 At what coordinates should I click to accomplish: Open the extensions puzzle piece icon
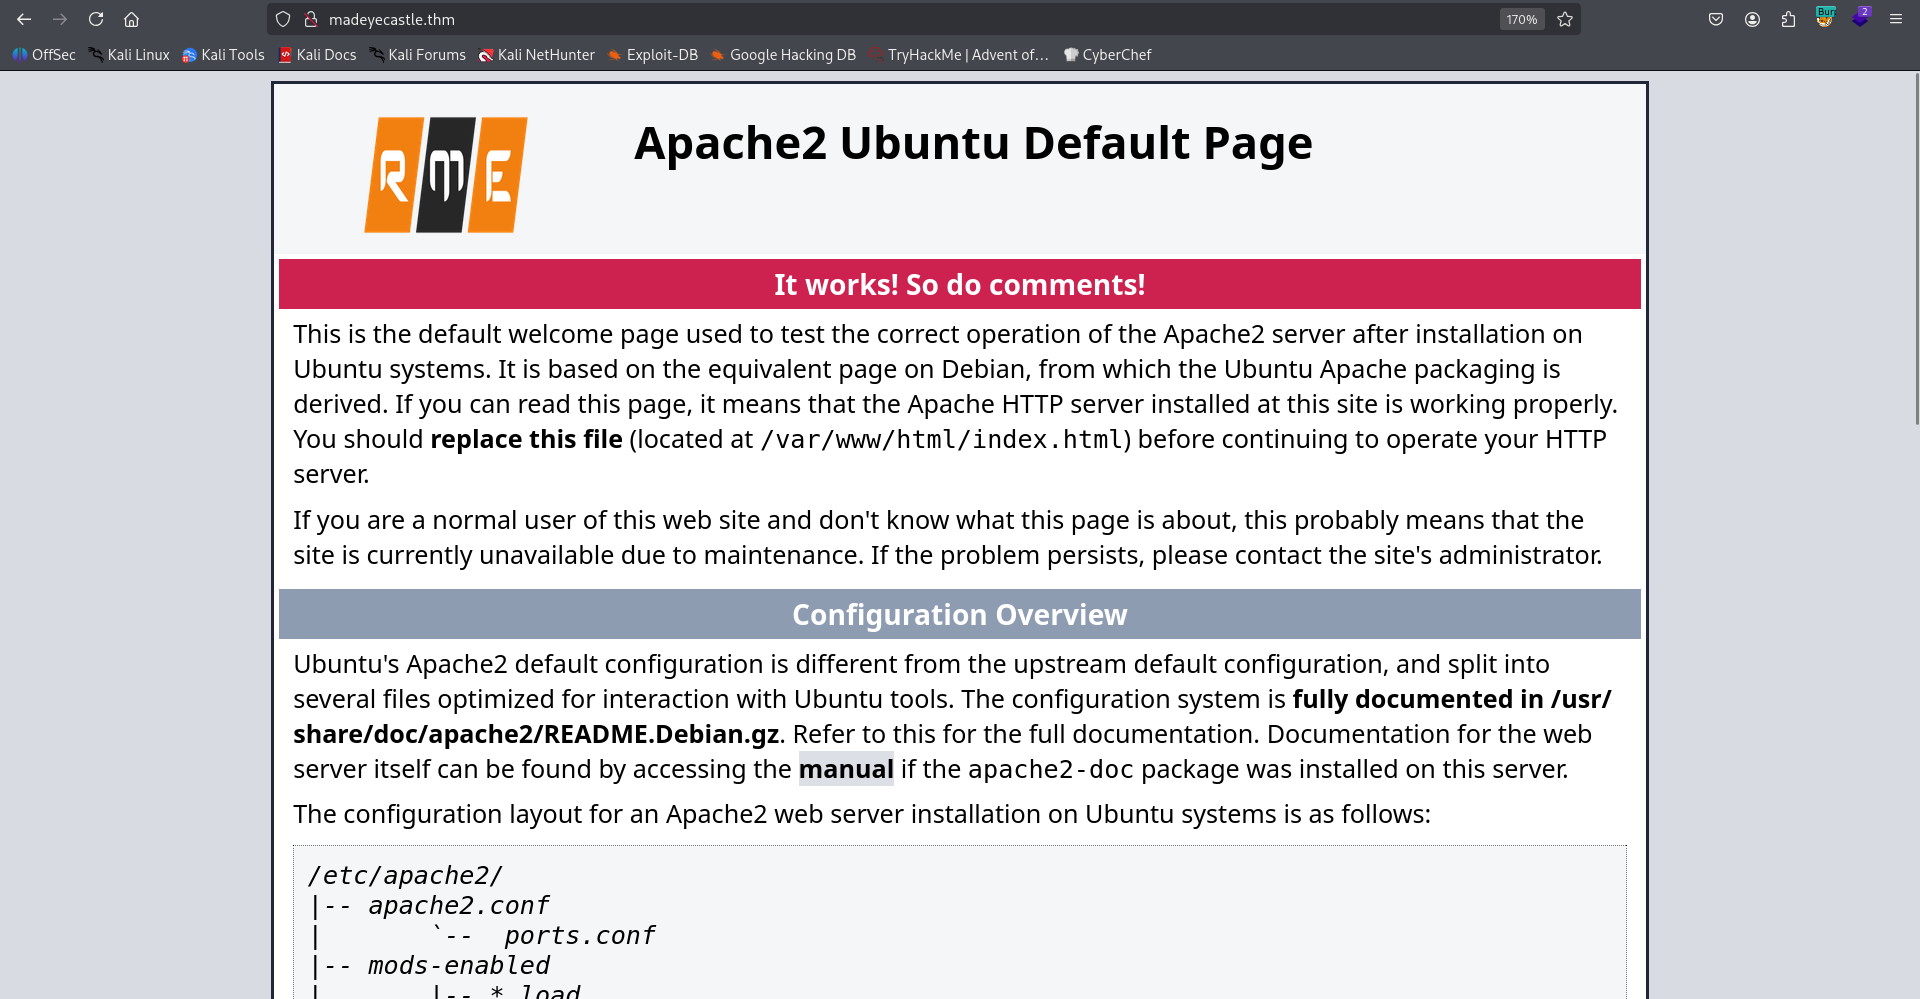[1789, 19]
